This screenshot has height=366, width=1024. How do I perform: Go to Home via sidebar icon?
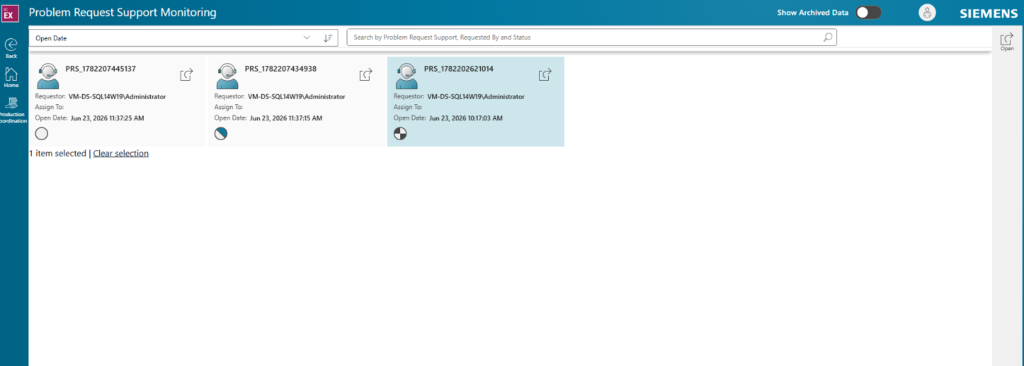[x=10, y=73]
